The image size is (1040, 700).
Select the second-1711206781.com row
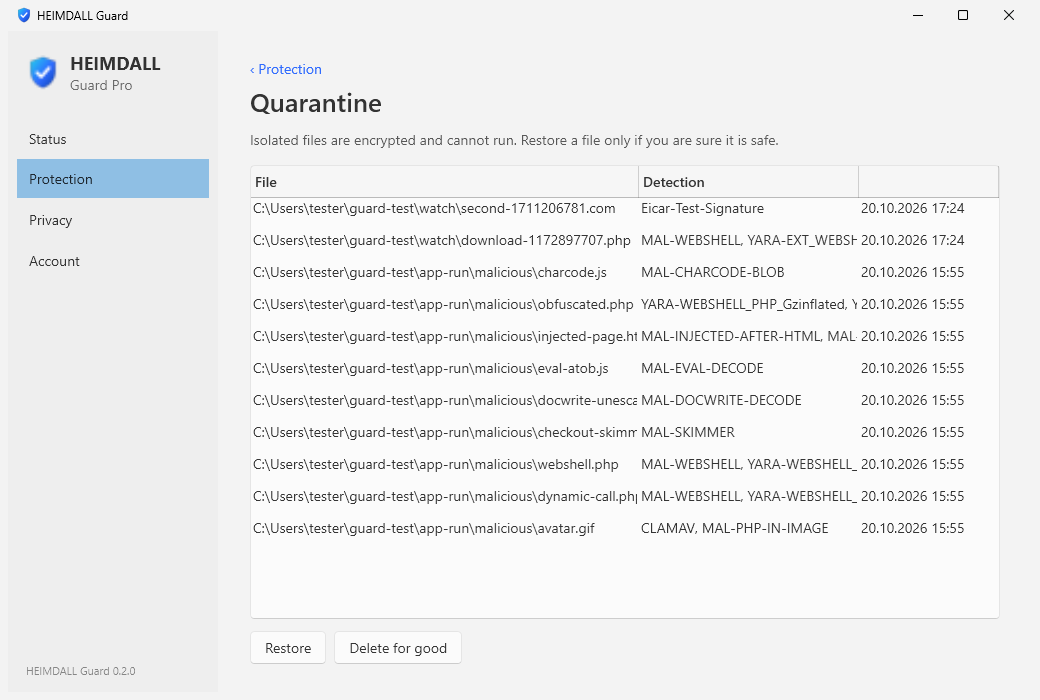click(625, 208)
